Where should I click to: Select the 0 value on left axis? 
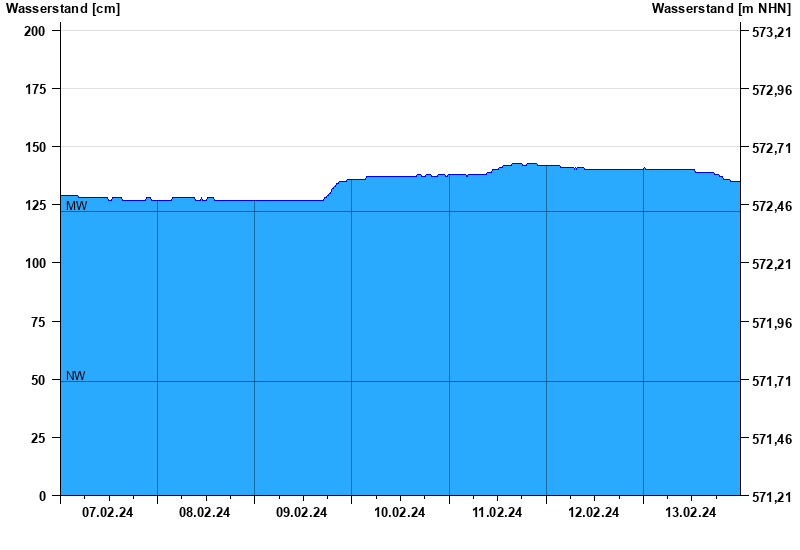[42, 496]
